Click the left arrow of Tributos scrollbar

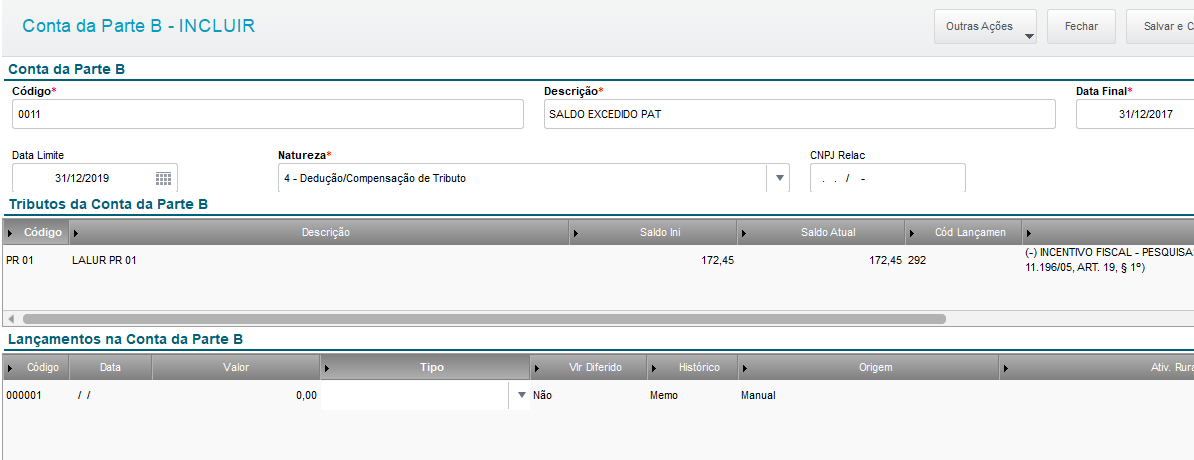[x=11, y=319]
